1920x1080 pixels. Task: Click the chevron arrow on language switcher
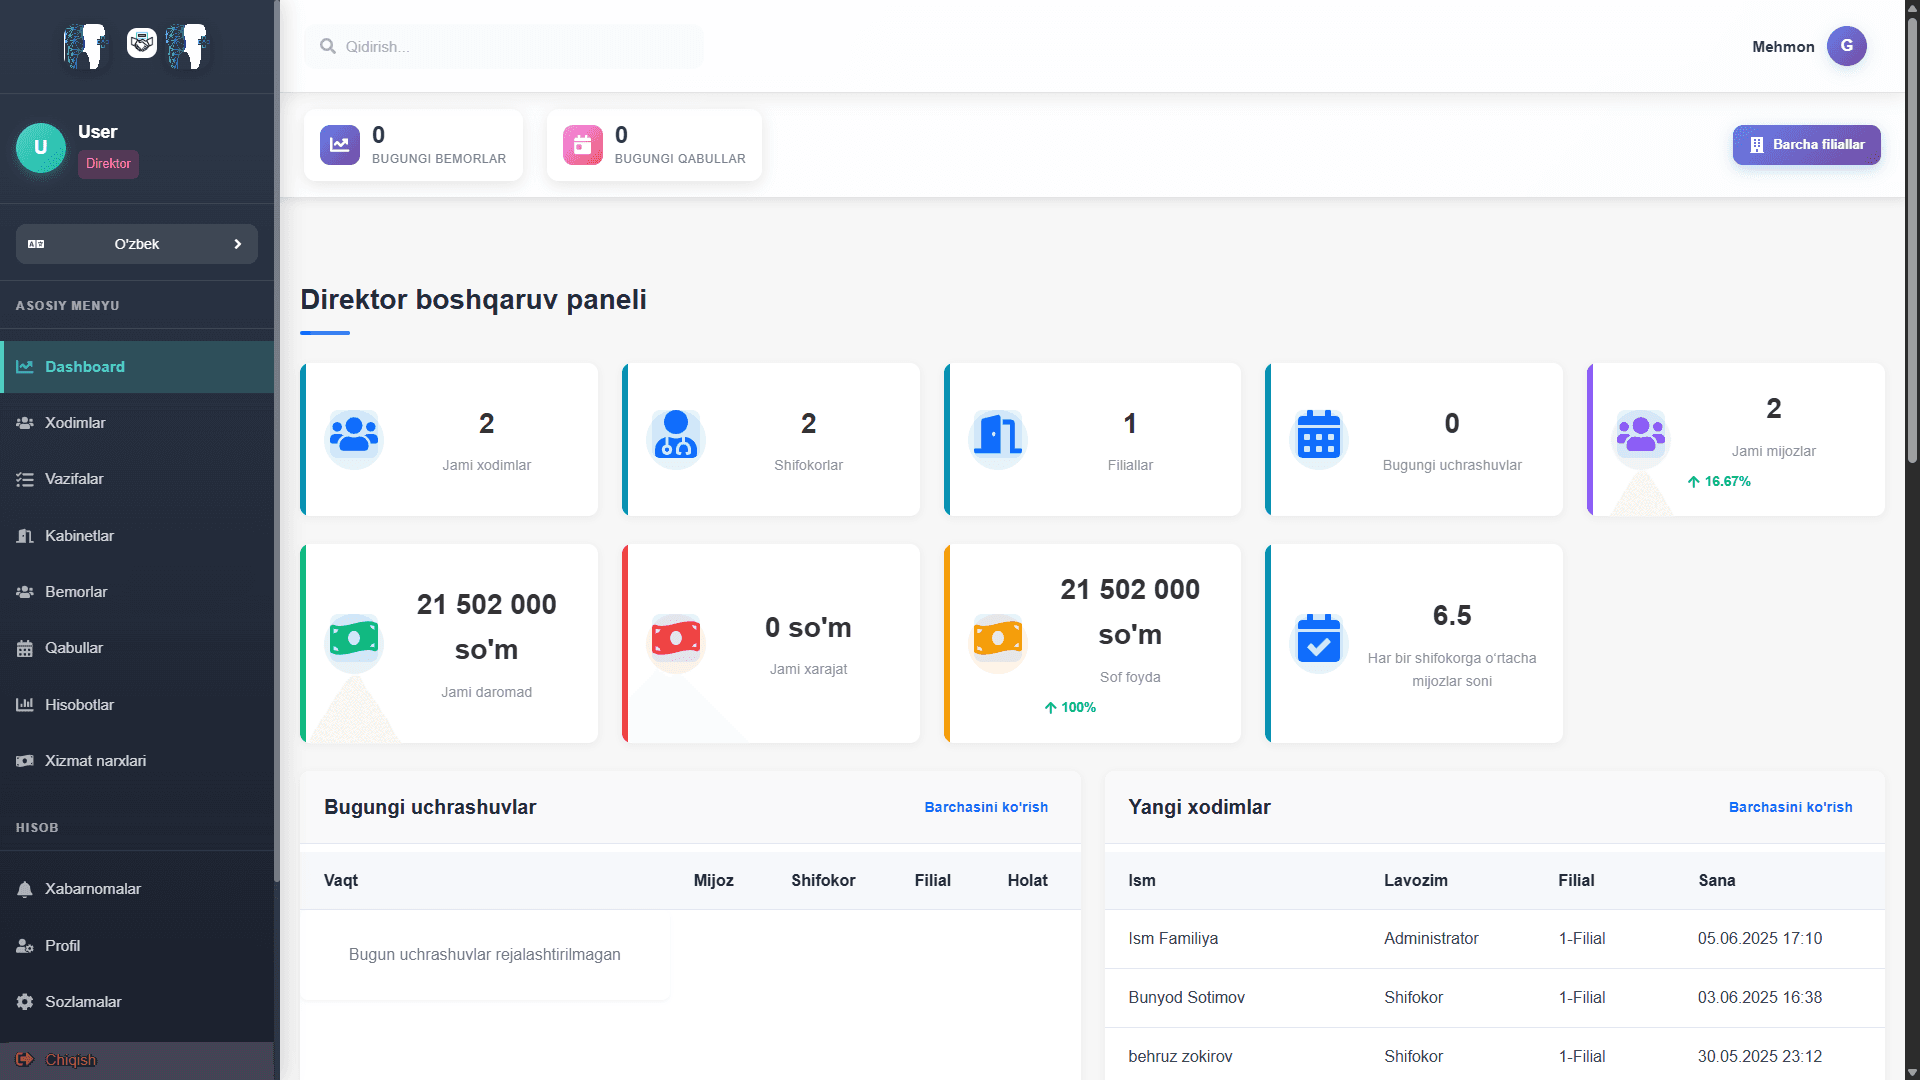(x=238, y=244)
